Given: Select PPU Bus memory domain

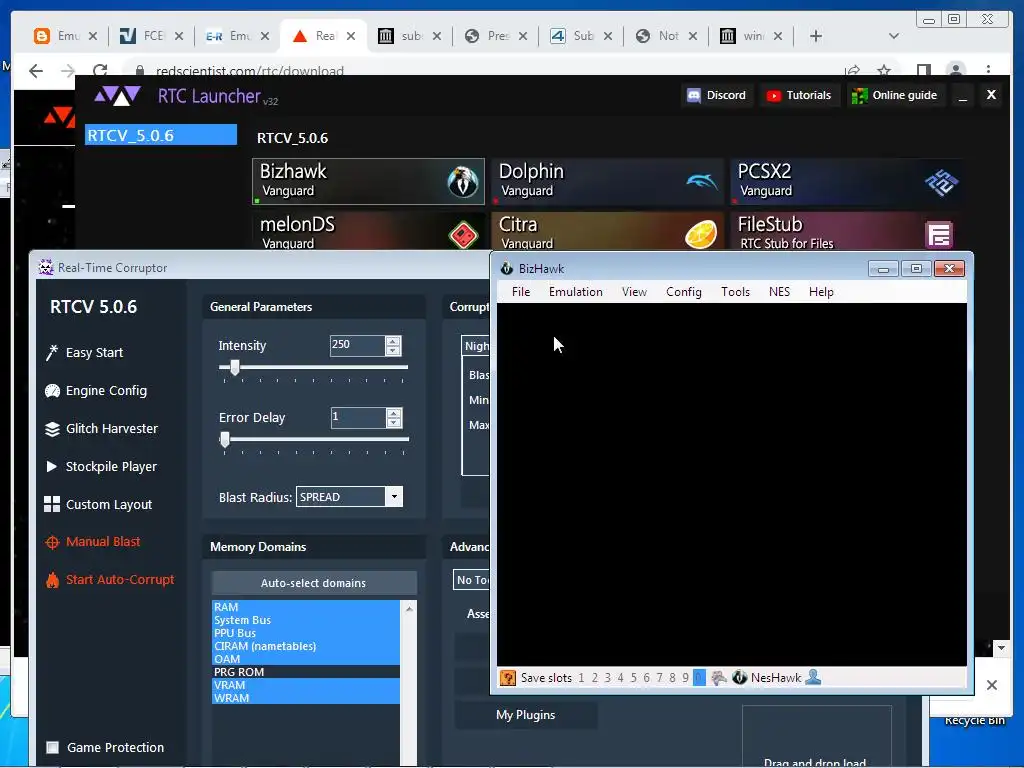Looking at the screenshot, I should (x=306, y=633).
